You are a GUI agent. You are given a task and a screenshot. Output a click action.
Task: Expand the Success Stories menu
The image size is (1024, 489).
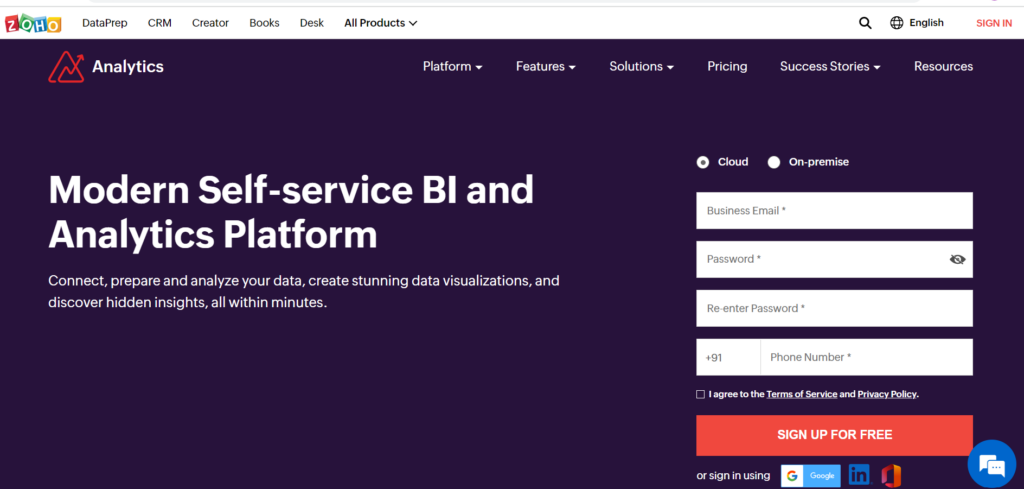830,67
